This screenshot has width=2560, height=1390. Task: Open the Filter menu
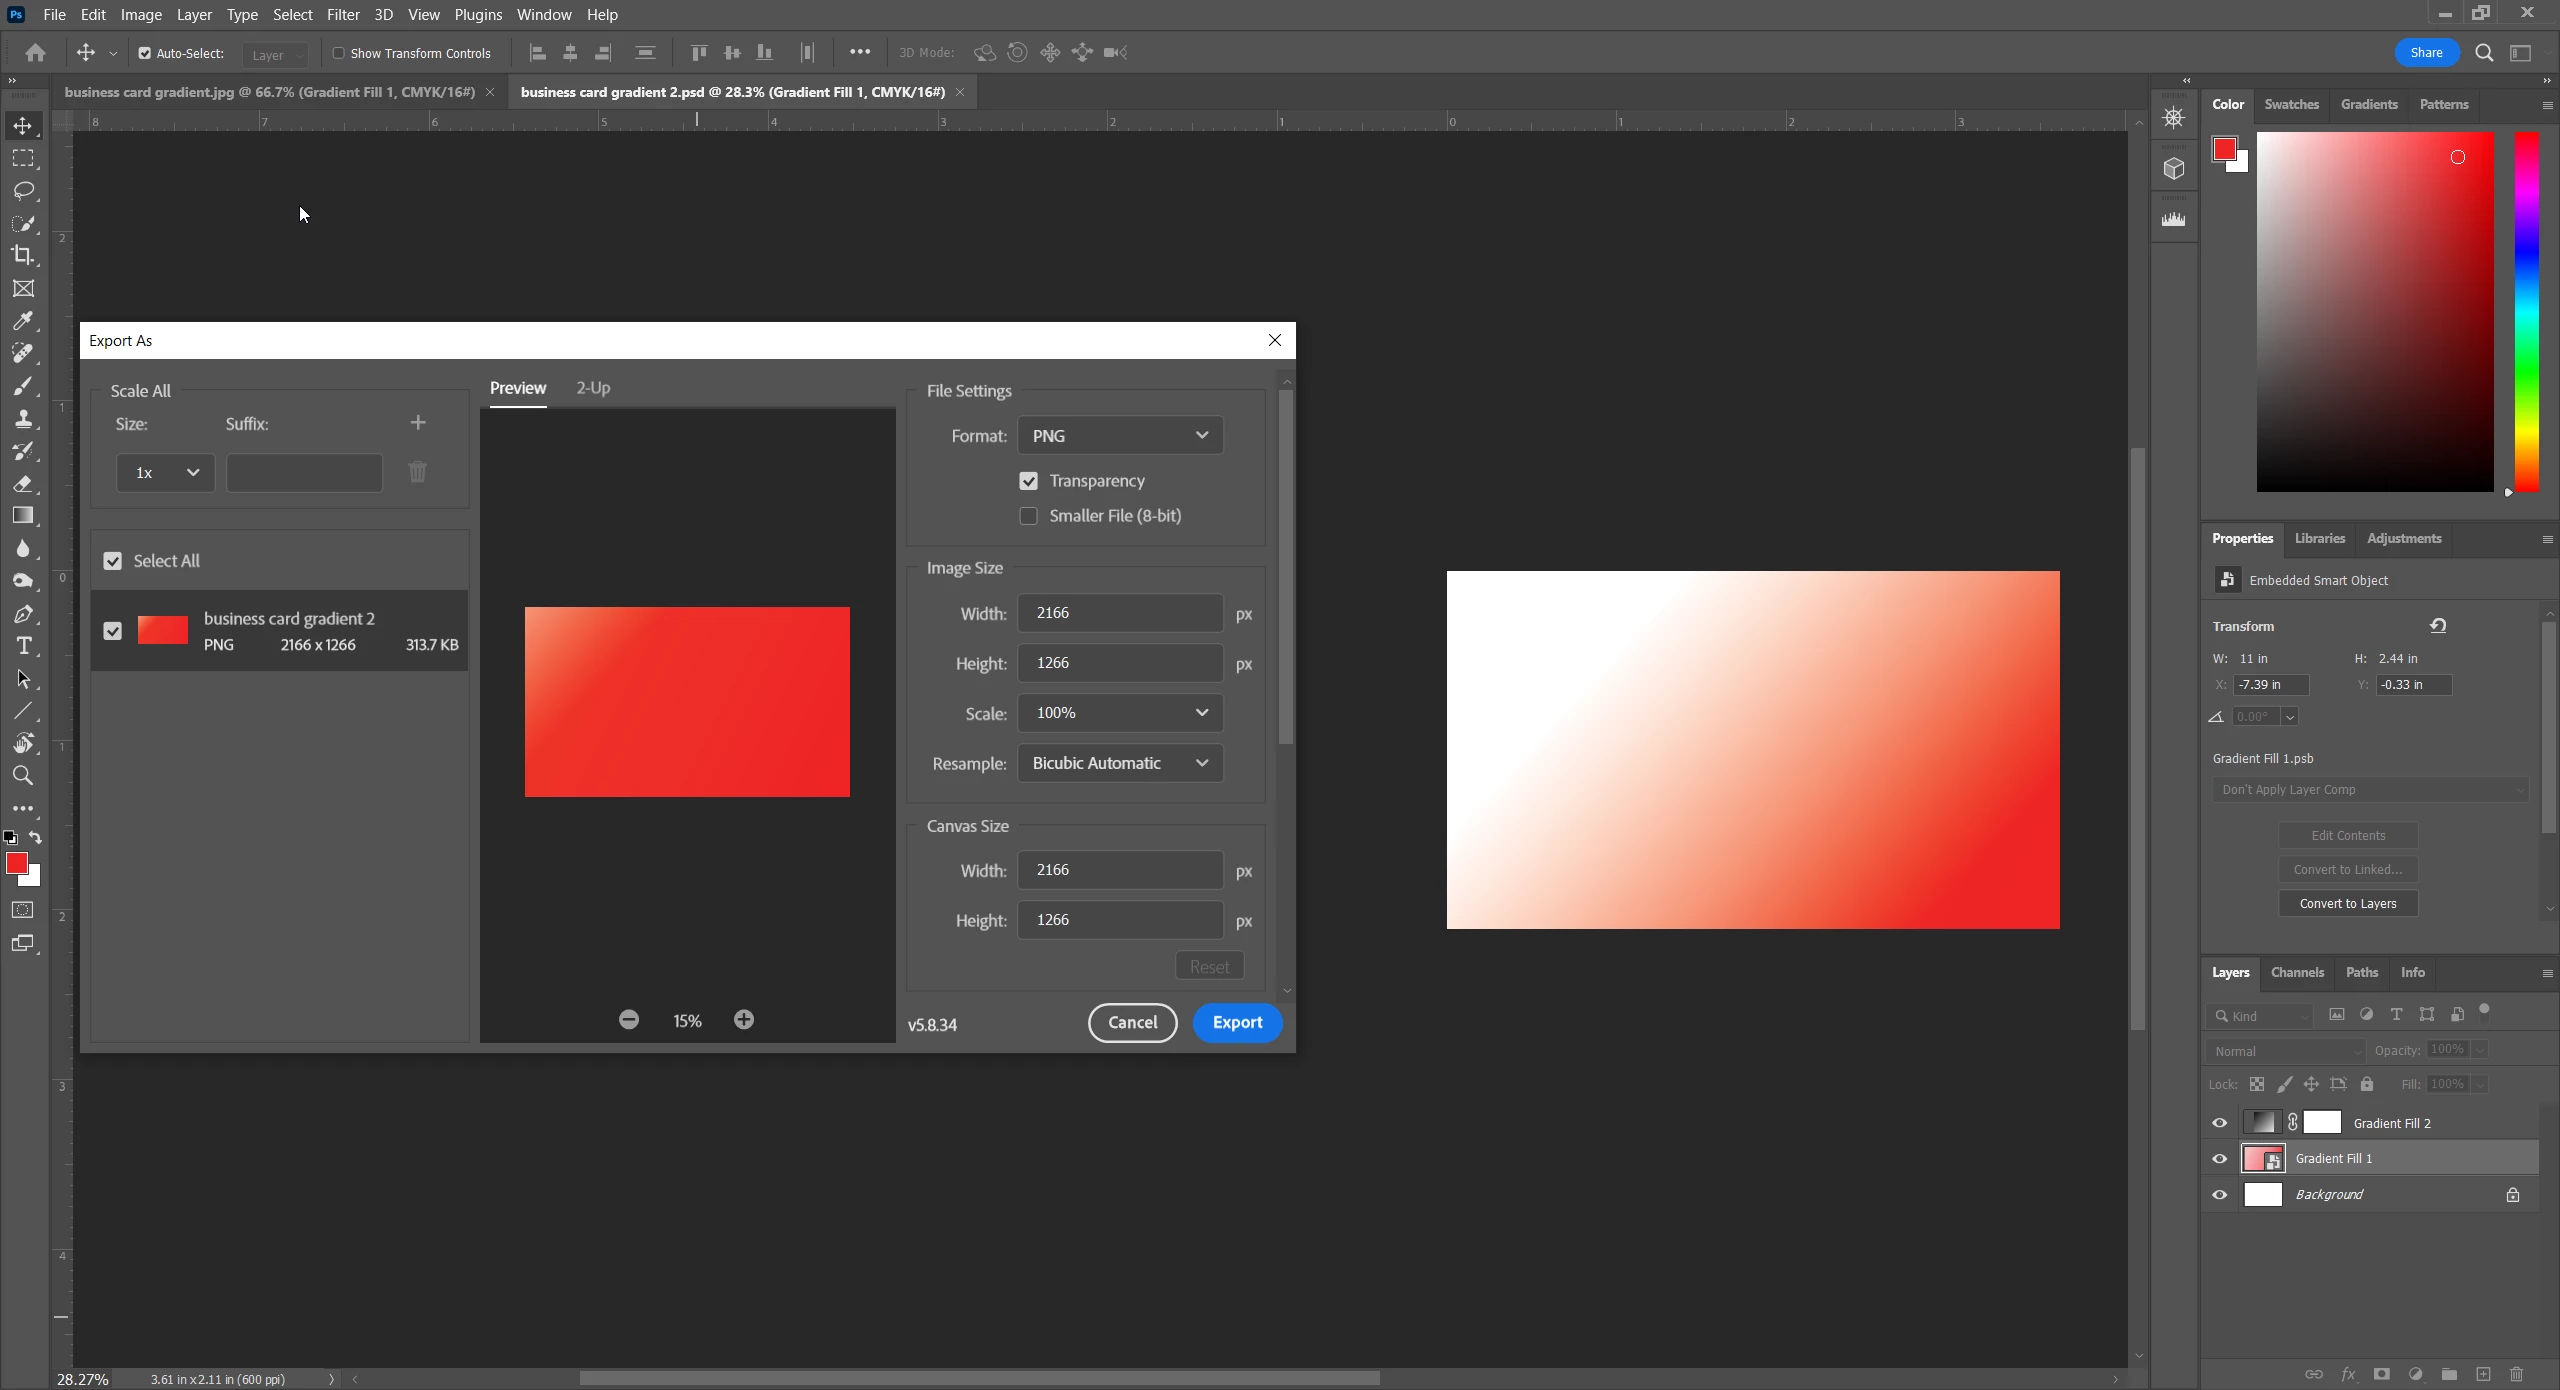343,15
